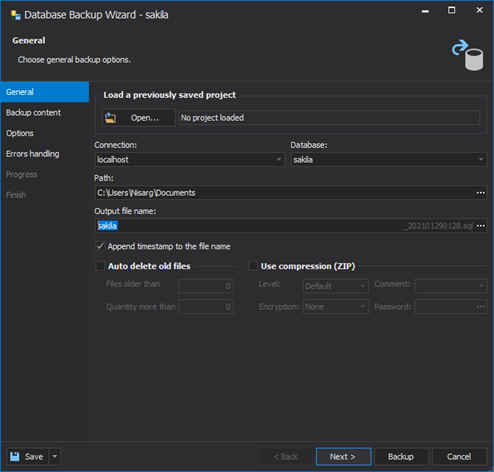Click the backup database graphic in header
The width and height of the screenshot is (494, 472).
tap(468, 55)
